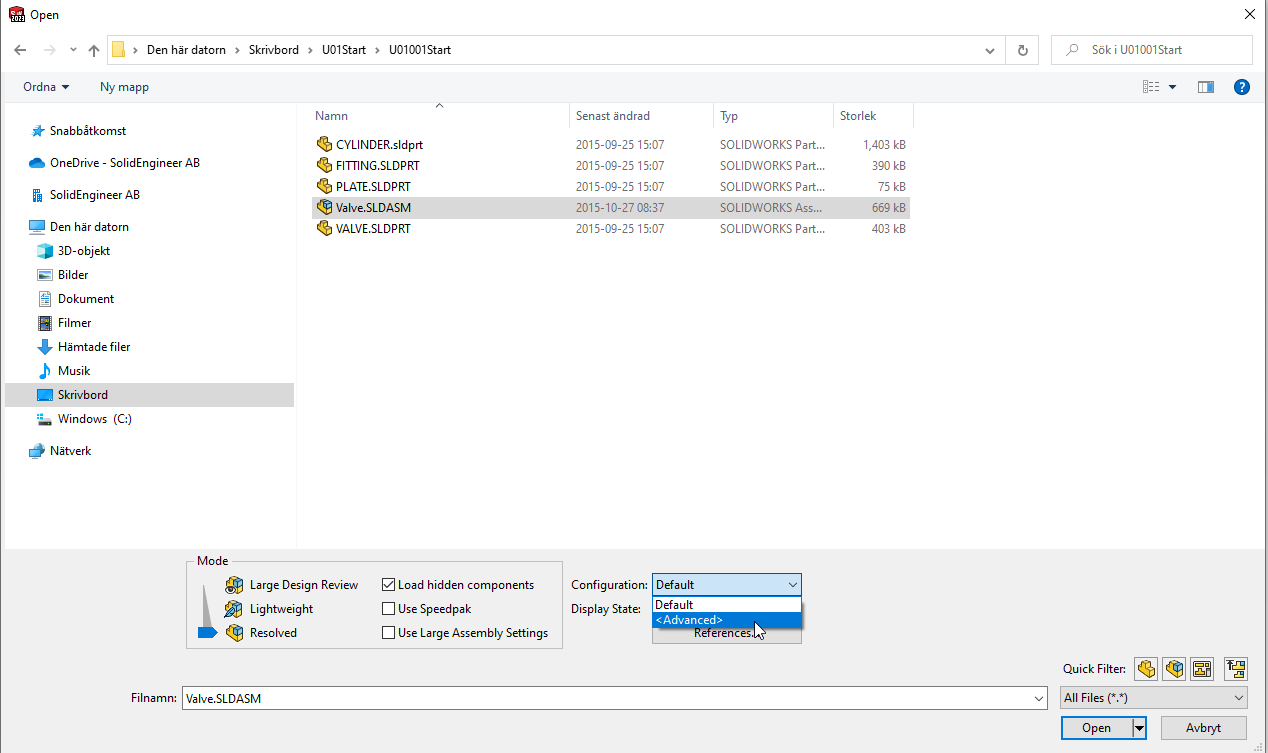This screenshot has height=753, width=1268.
Task: Open the All Files type dropdown
Action: tap(1153, 698)
